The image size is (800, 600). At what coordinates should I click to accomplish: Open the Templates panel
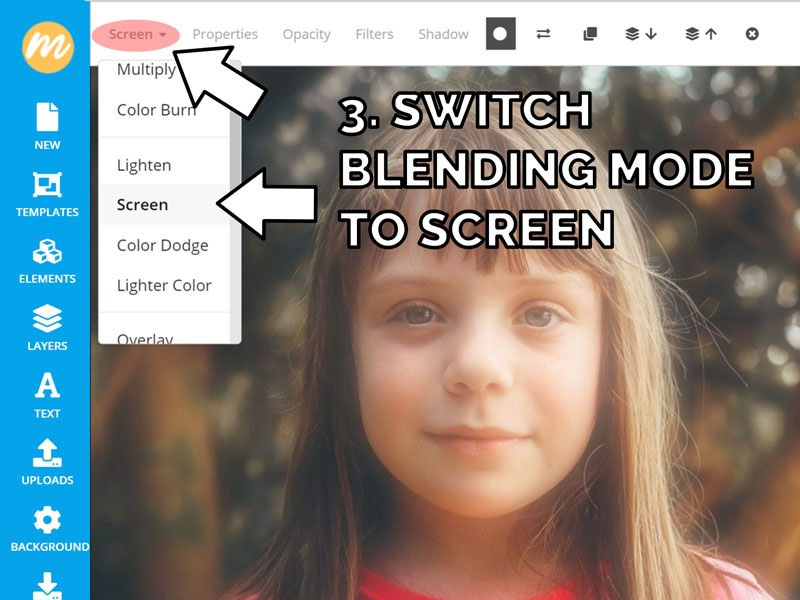point(47,194)
